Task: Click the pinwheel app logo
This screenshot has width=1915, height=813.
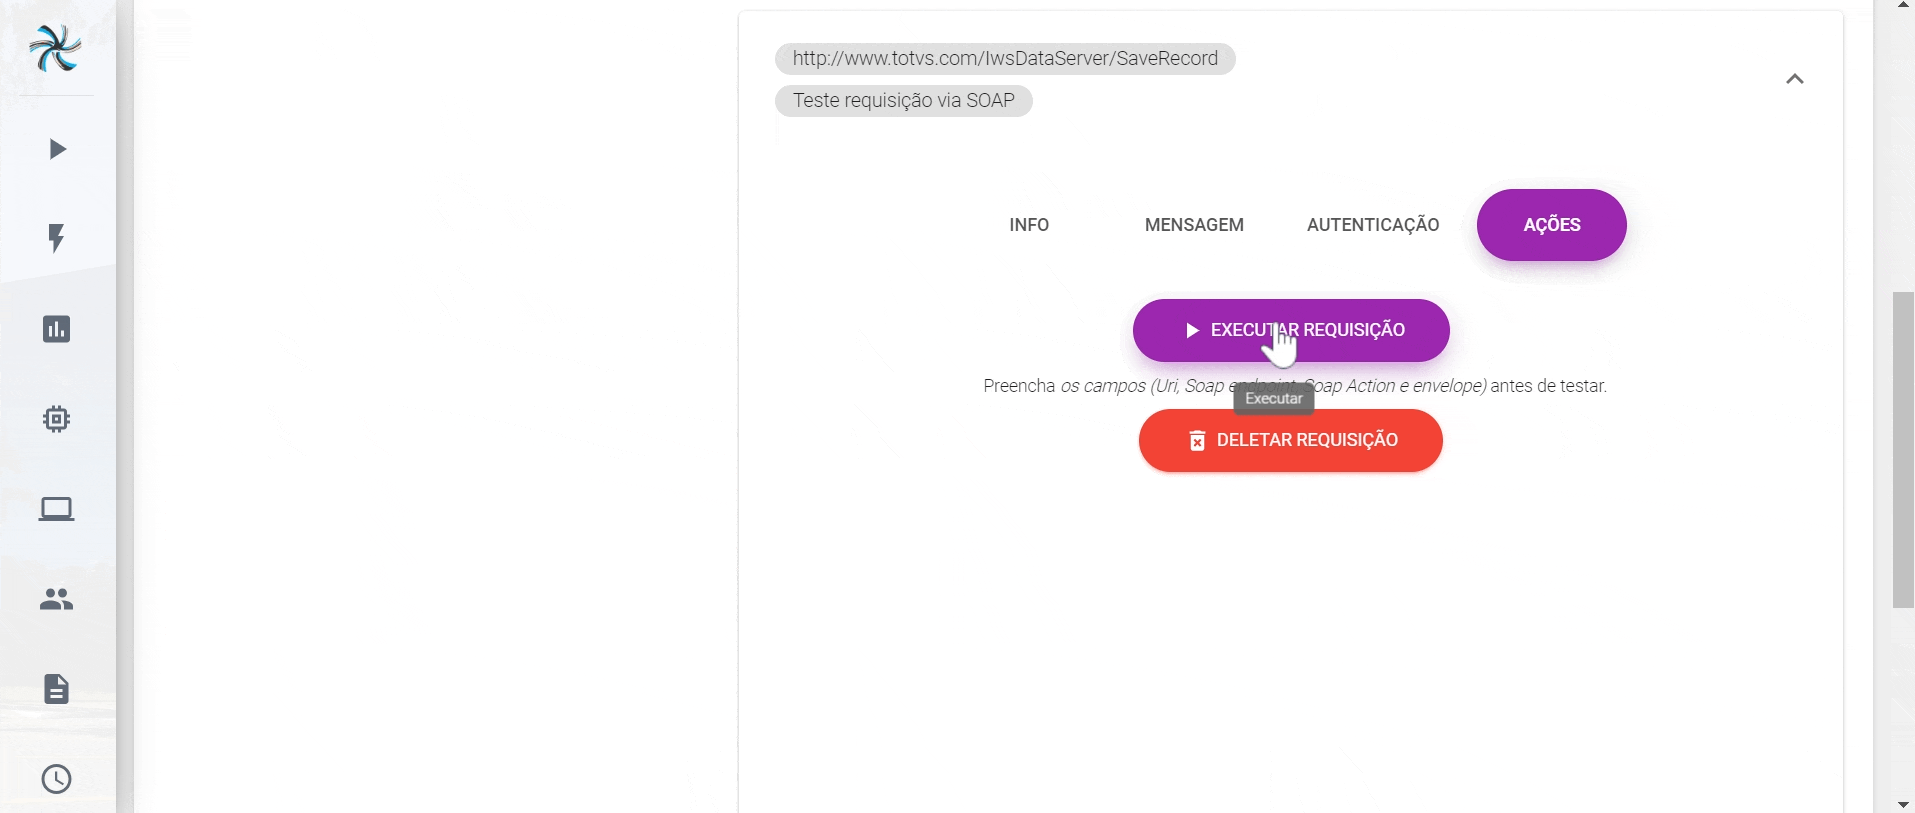Action: (55, 48)
